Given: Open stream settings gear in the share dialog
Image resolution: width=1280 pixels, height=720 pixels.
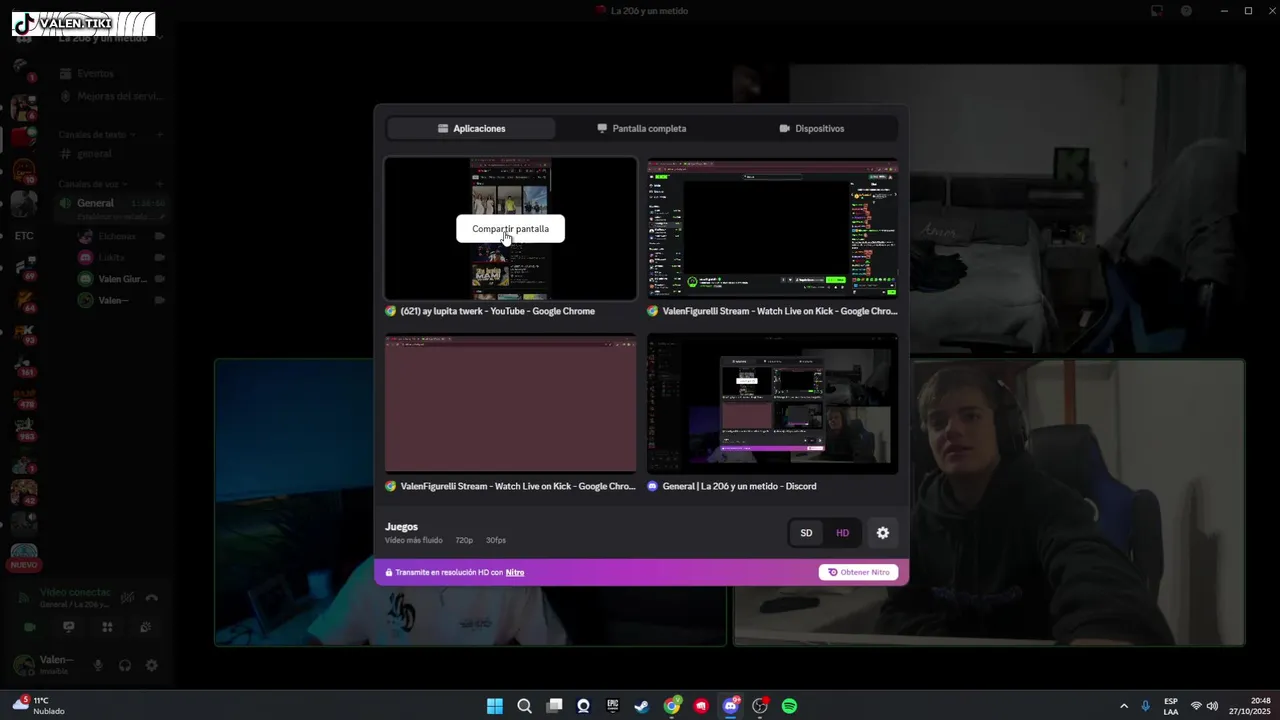Looking at the screenshot, I should point(882,533).
